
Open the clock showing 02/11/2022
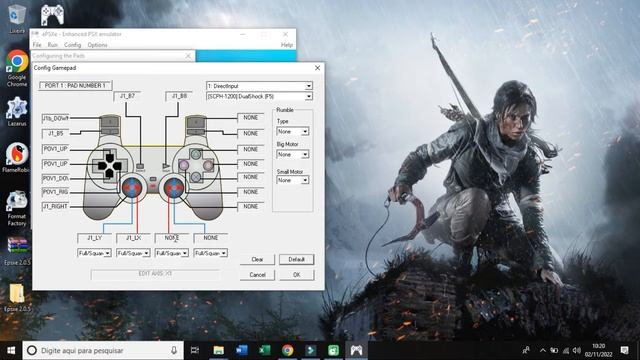598,350
